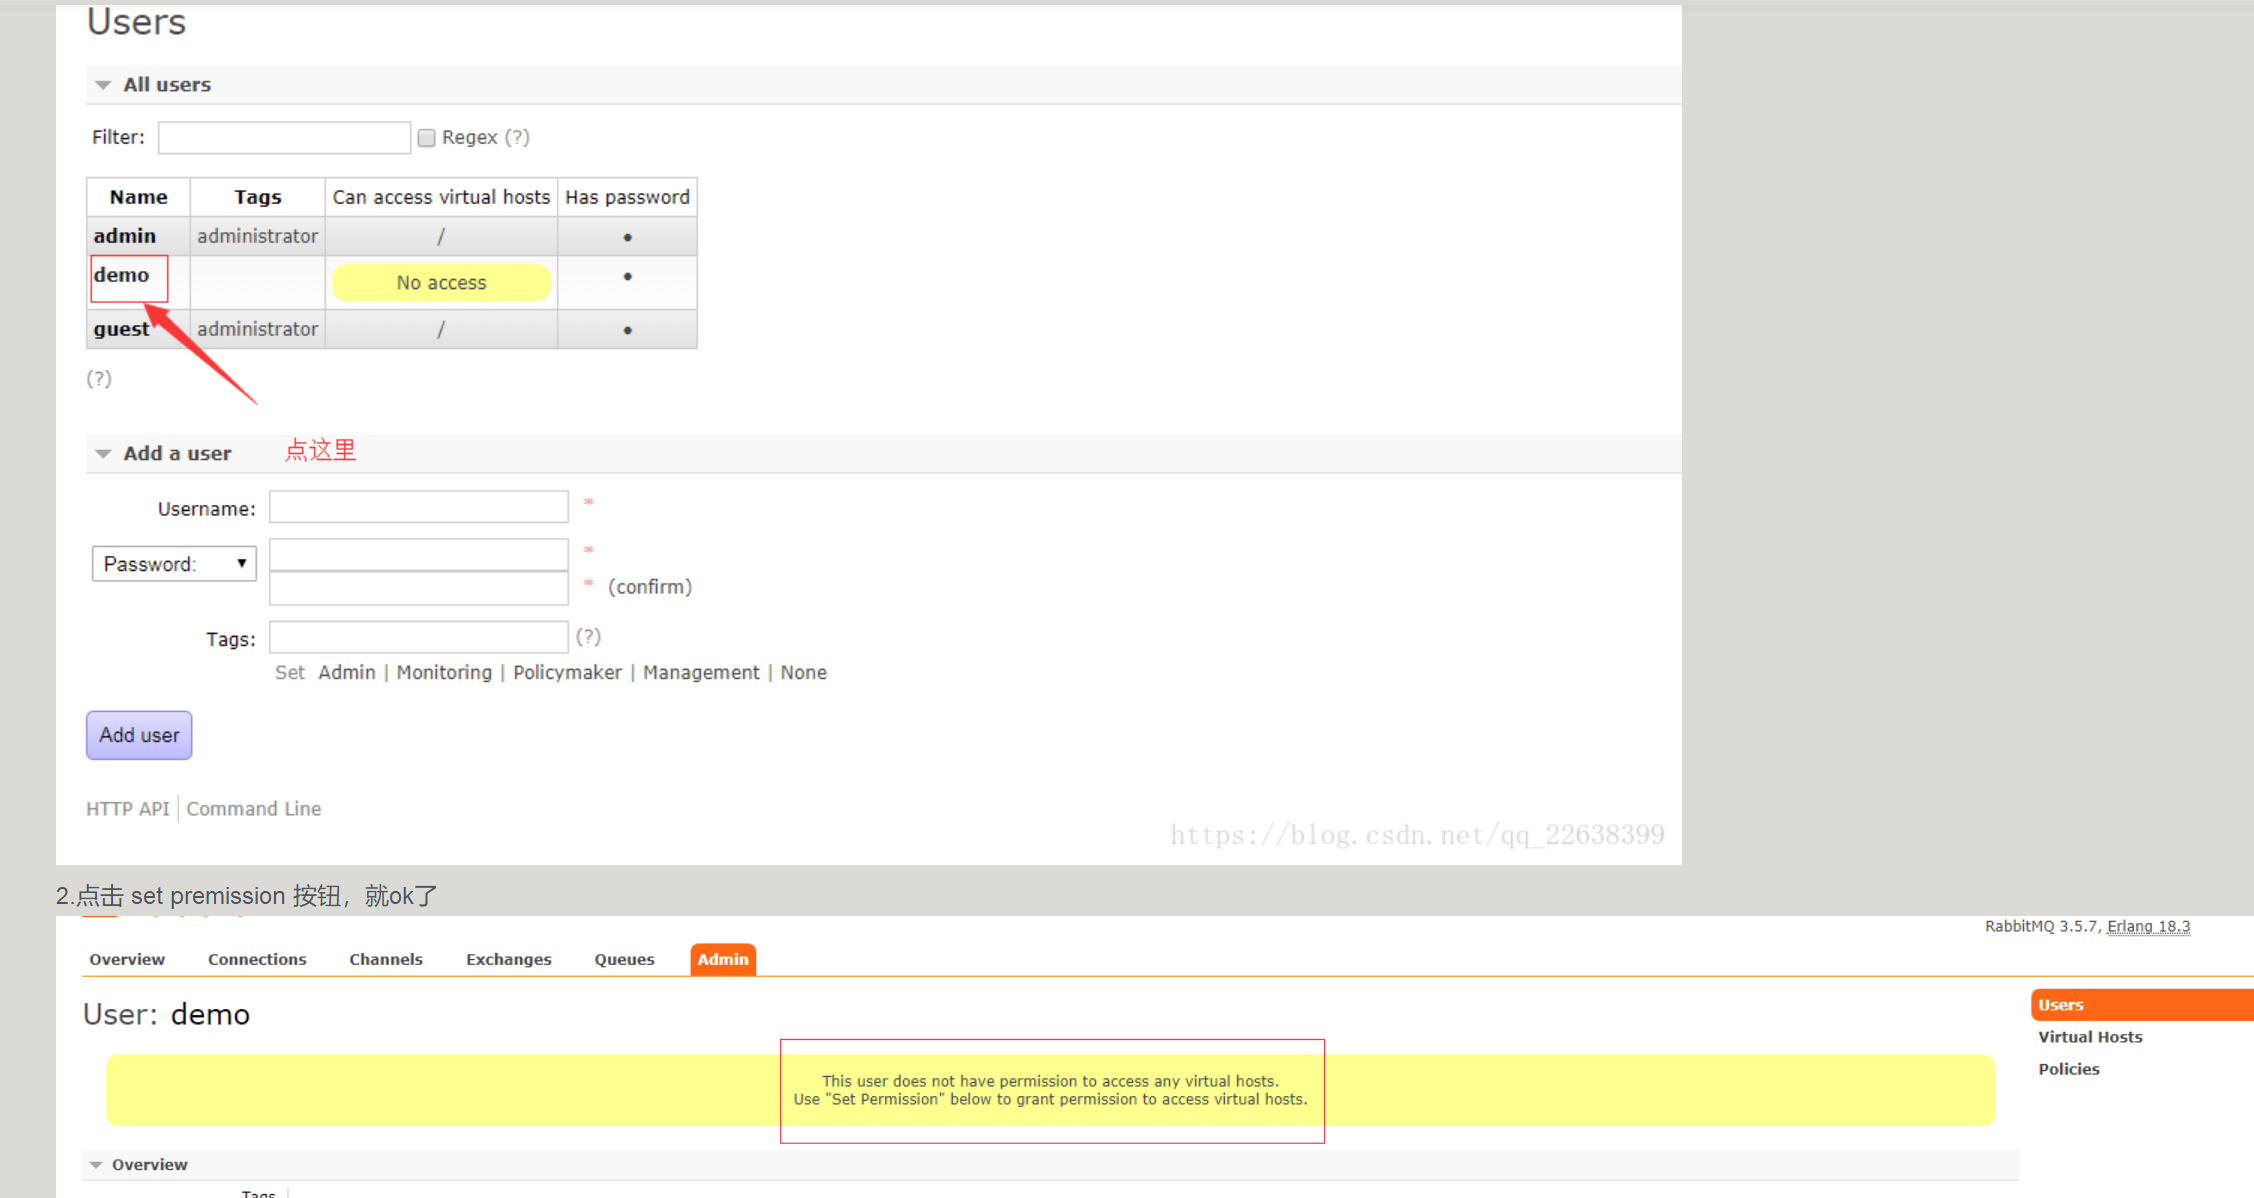
Task: Switch to the Connections tab
Action: [x=257, y=960]
